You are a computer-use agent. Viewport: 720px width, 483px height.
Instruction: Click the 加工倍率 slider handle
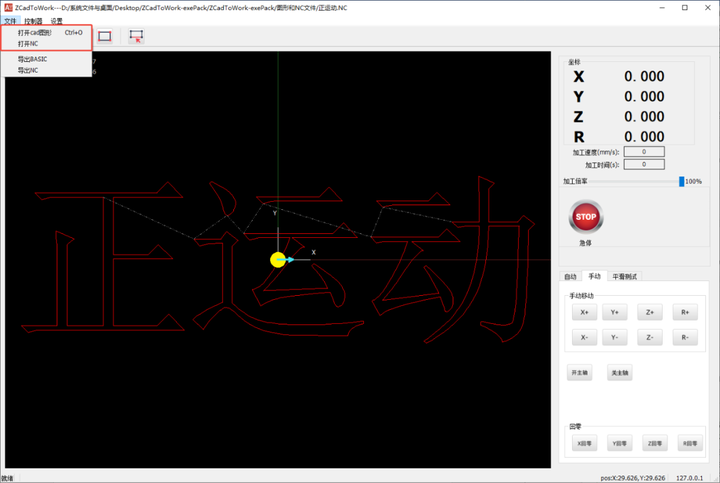click(681, 181)
